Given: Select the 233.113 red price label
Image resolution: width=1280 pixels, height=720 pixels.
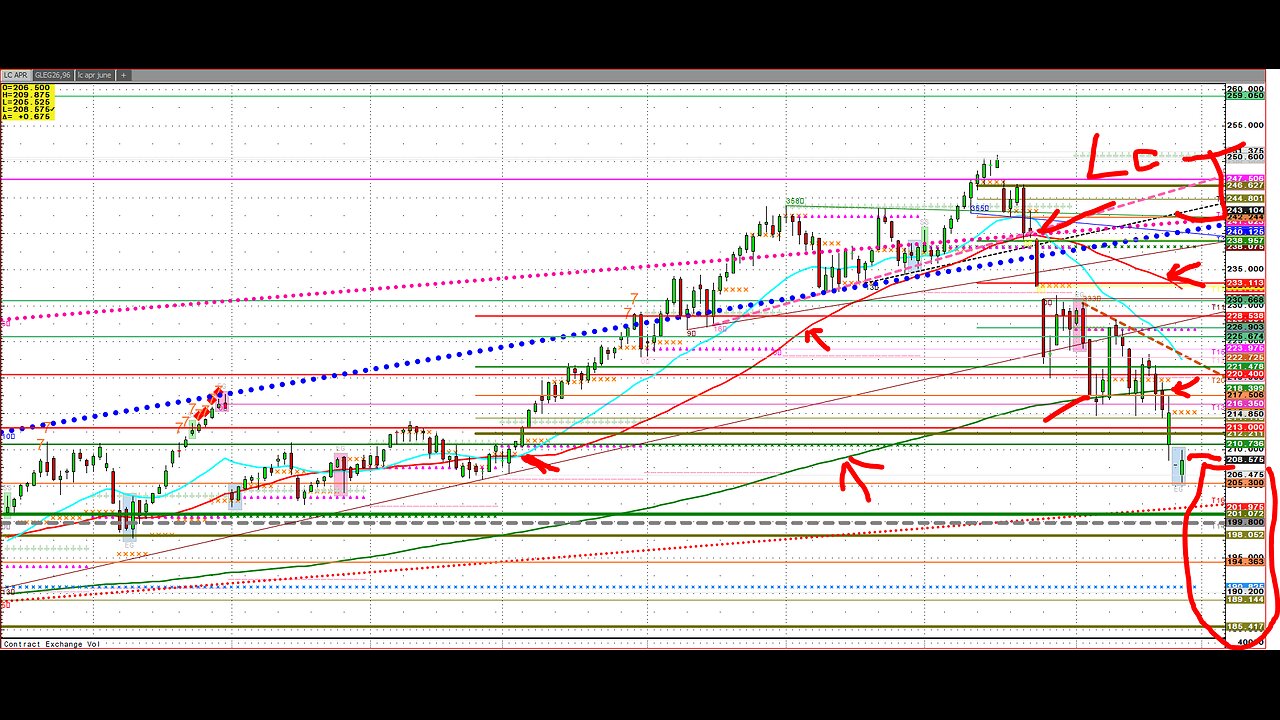Looking at the screenshot, I should point(1245,283).
